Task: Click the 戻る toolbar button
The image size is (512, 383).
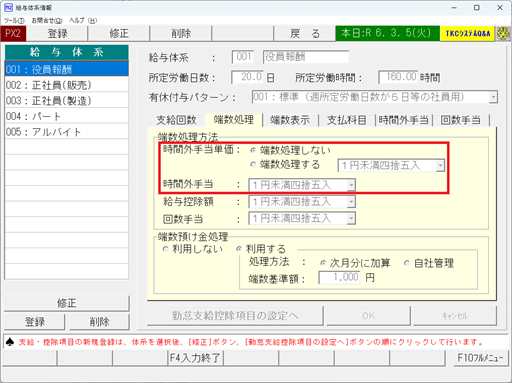Action: (305, 34)
